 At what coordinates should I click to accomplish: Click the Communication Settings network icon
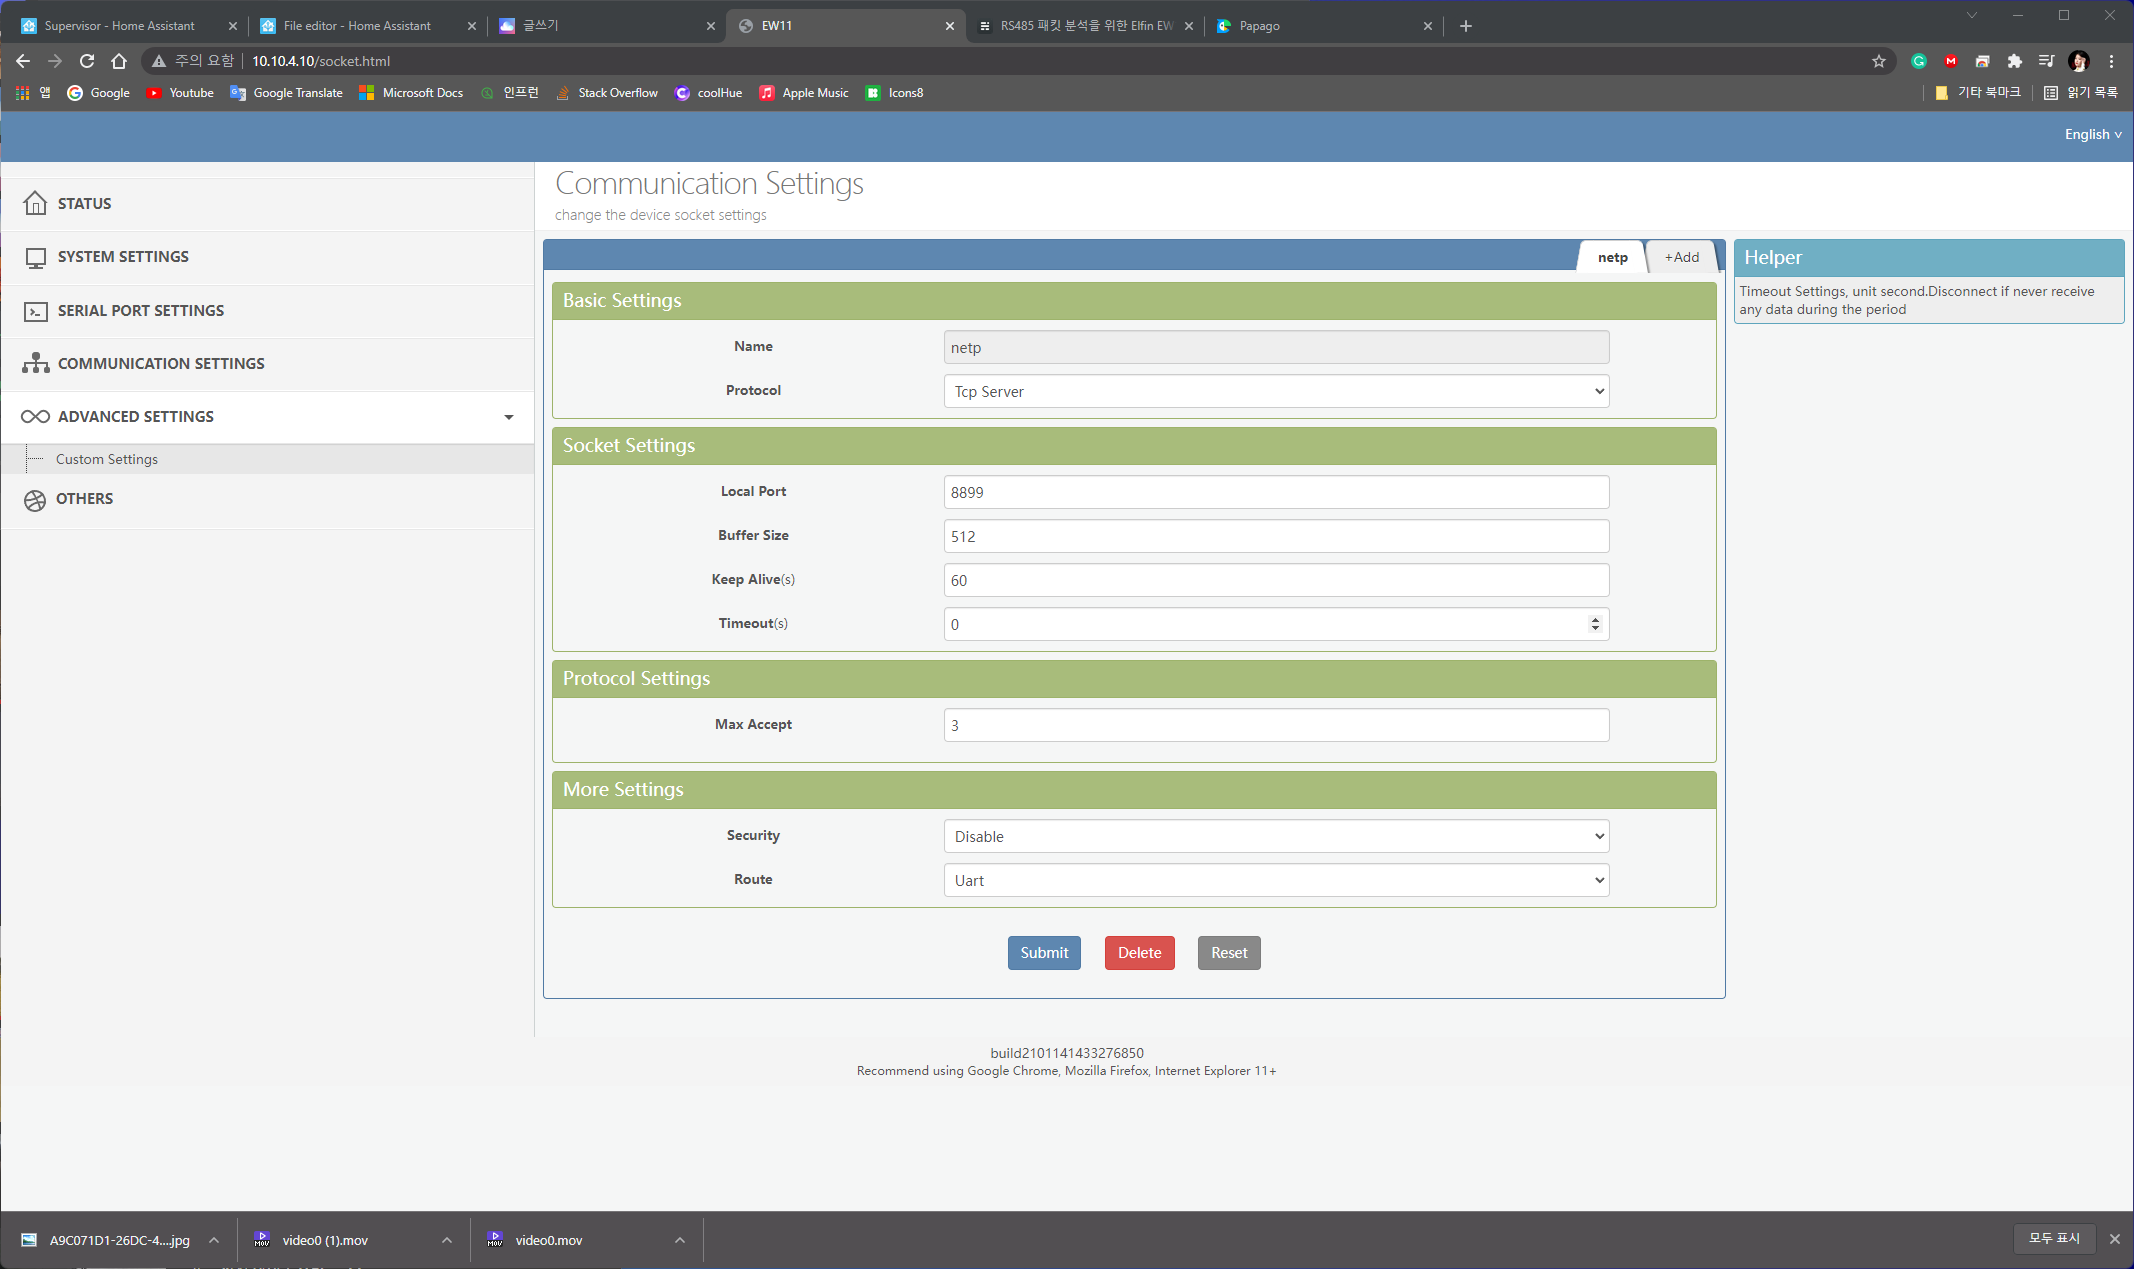click(x=36, y=364)
